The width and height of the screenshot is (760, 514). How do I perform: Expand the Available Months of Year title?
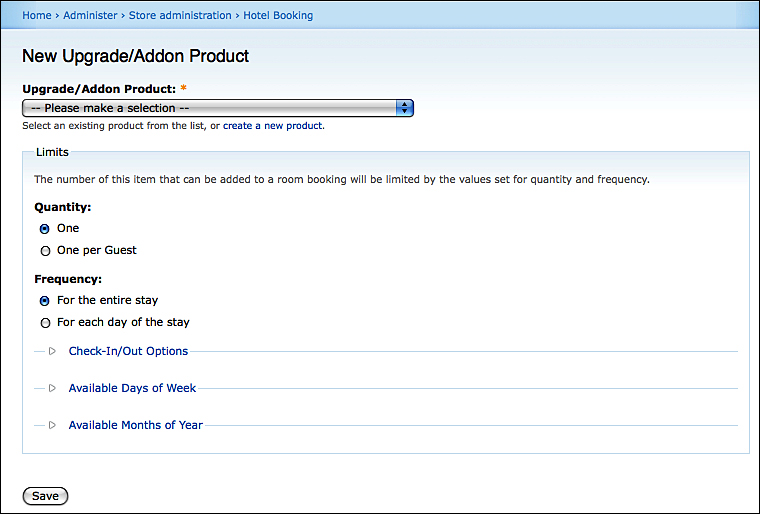tap(135, 425)
